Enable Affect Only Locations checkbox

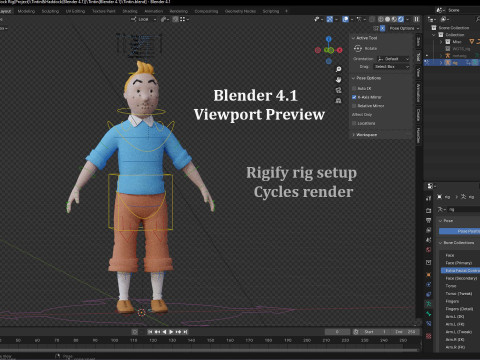click(354, 123)
